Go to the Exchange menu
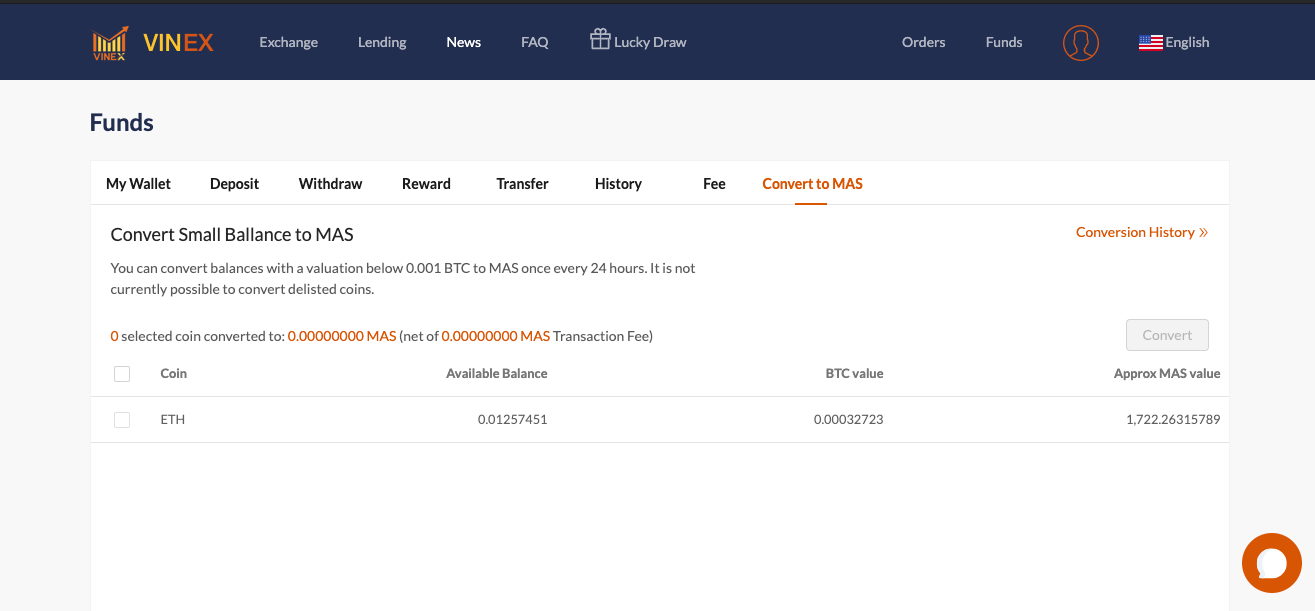The width and height of the screenshot is (1315, 611). (288, 42)
